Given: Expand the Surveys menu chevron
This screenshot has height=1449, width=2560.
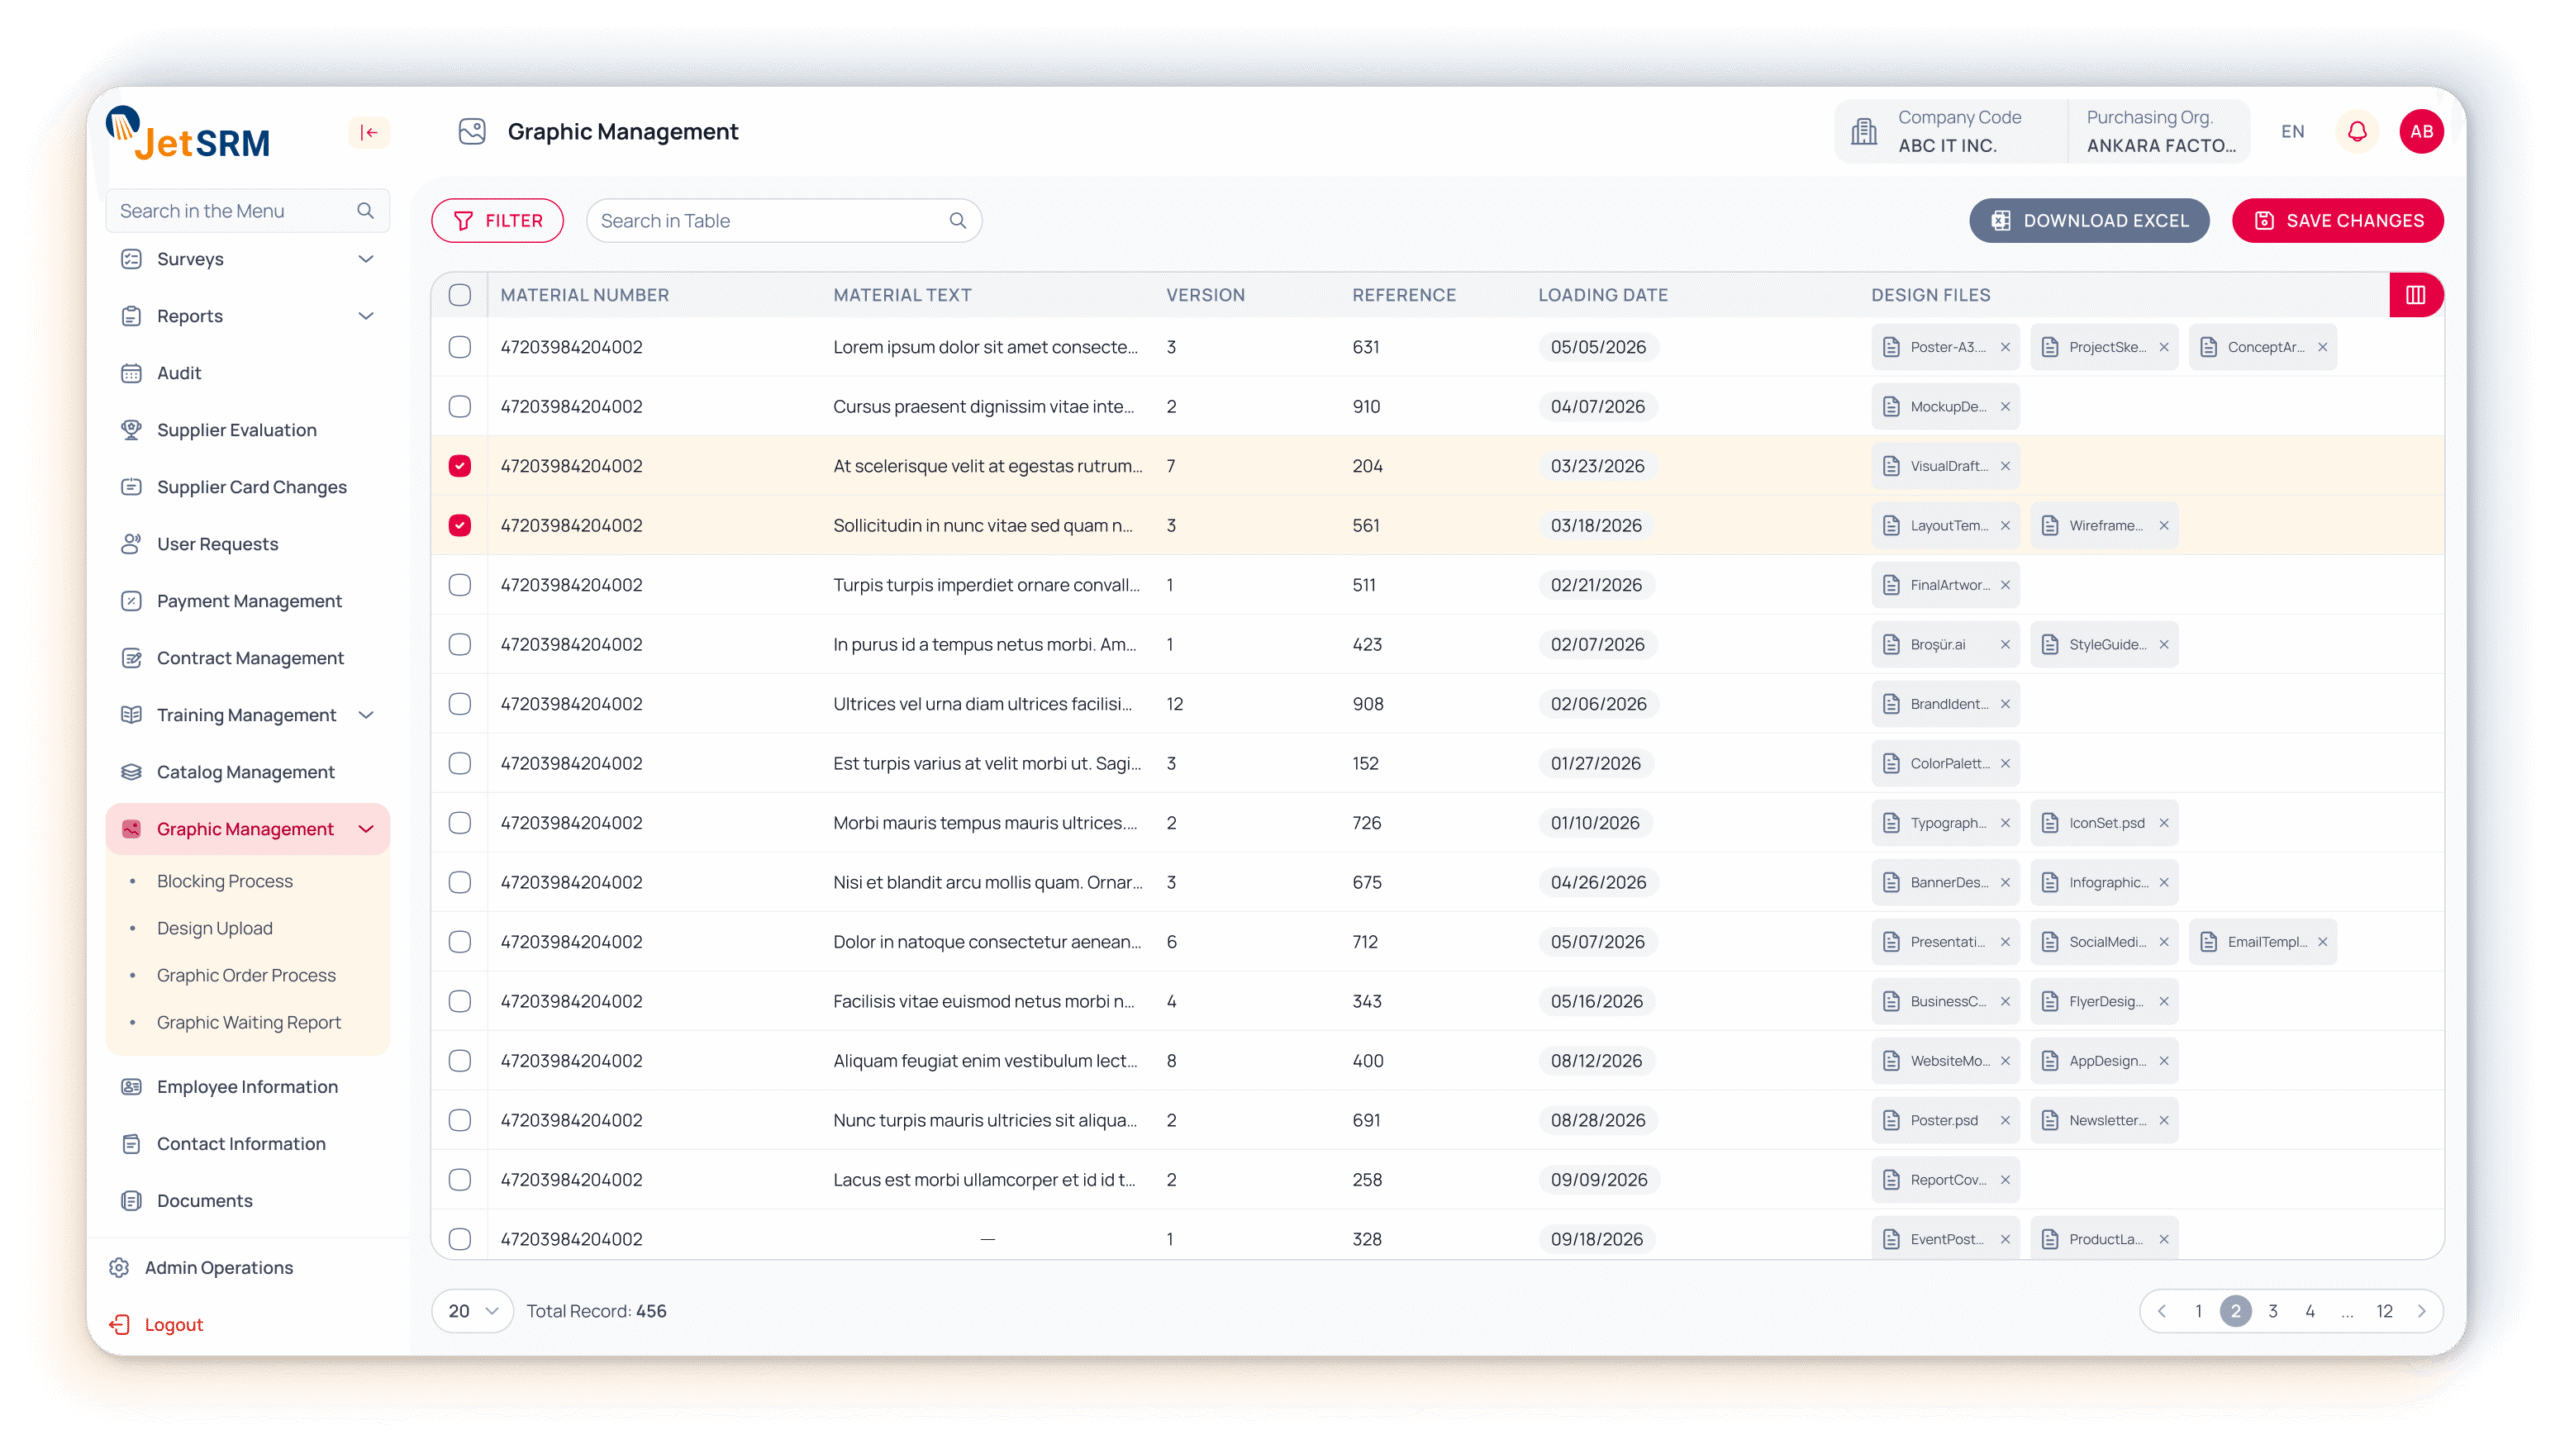Looking at the screenshot, I should [x=366, y=259].
